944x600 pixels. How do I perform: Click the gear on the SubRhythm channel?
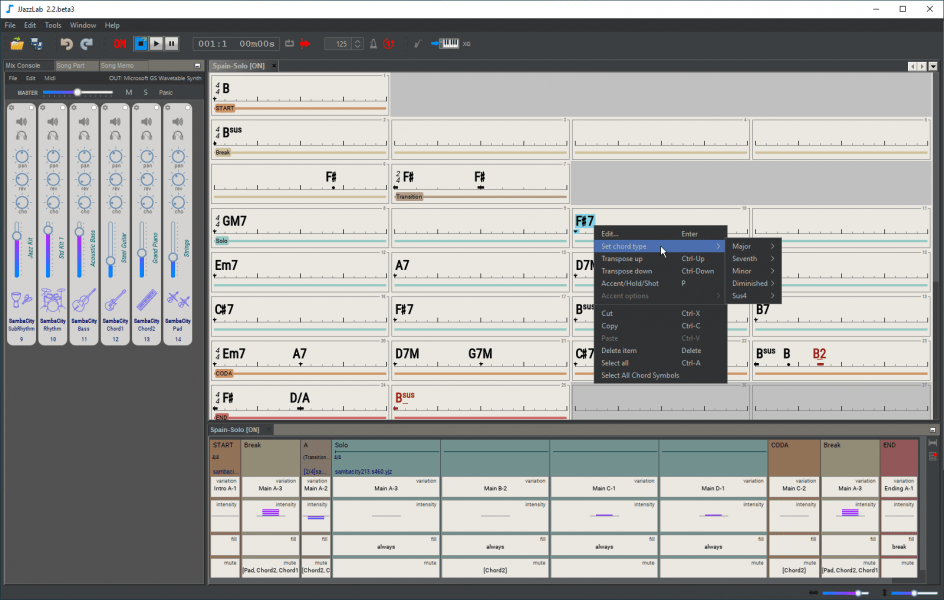11,108
